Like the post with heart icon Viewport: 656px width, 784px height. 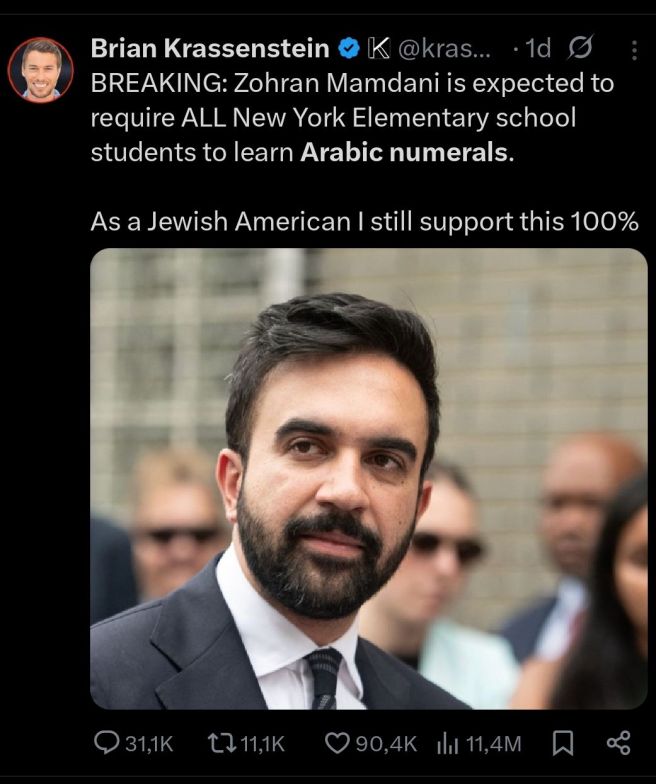(338, 744)
